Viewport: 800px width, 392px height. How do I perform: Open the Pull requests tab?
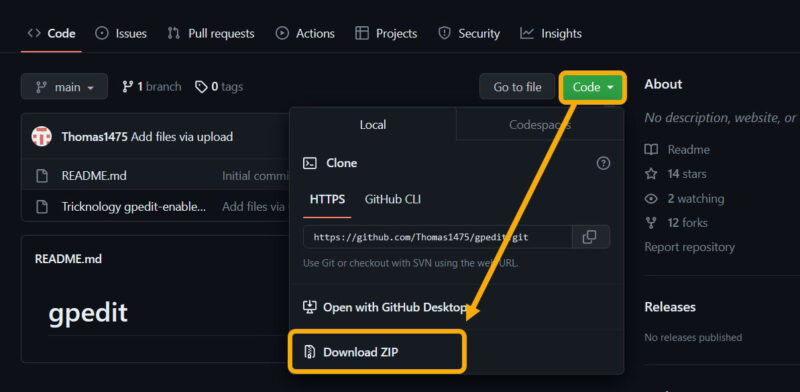(211, 34)
